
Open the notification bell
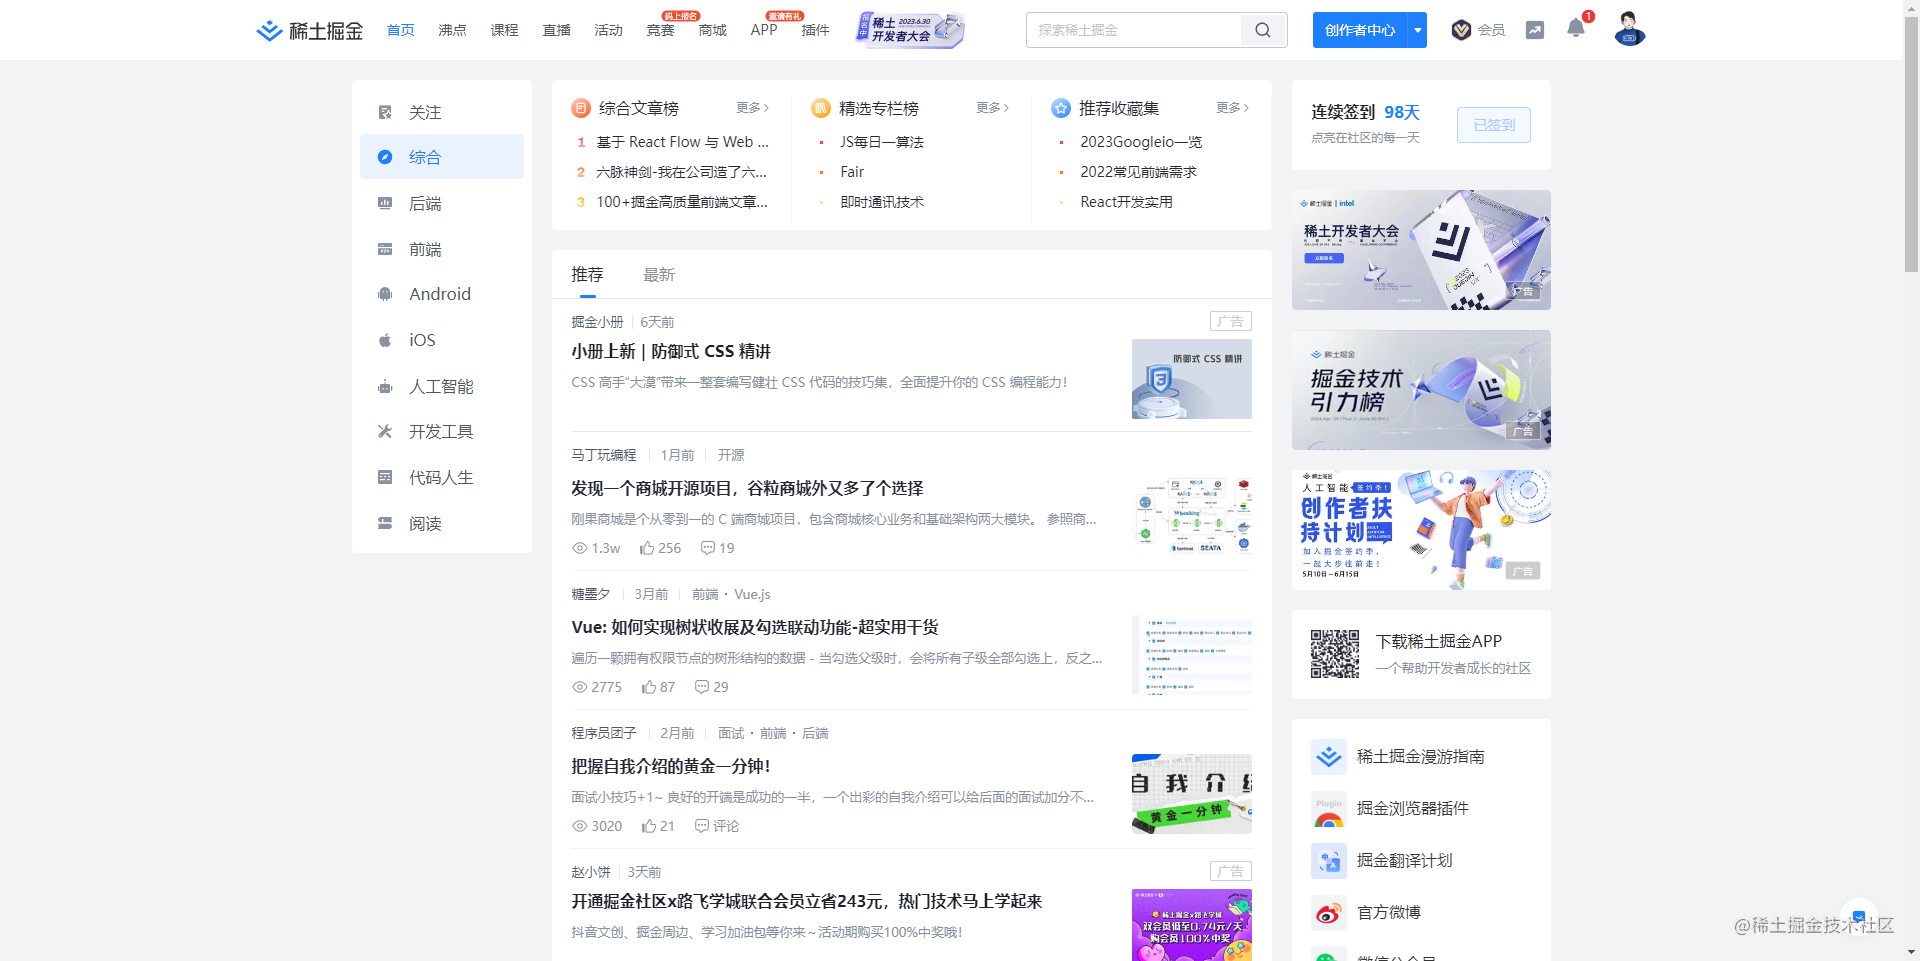[x=1576, y=28]
